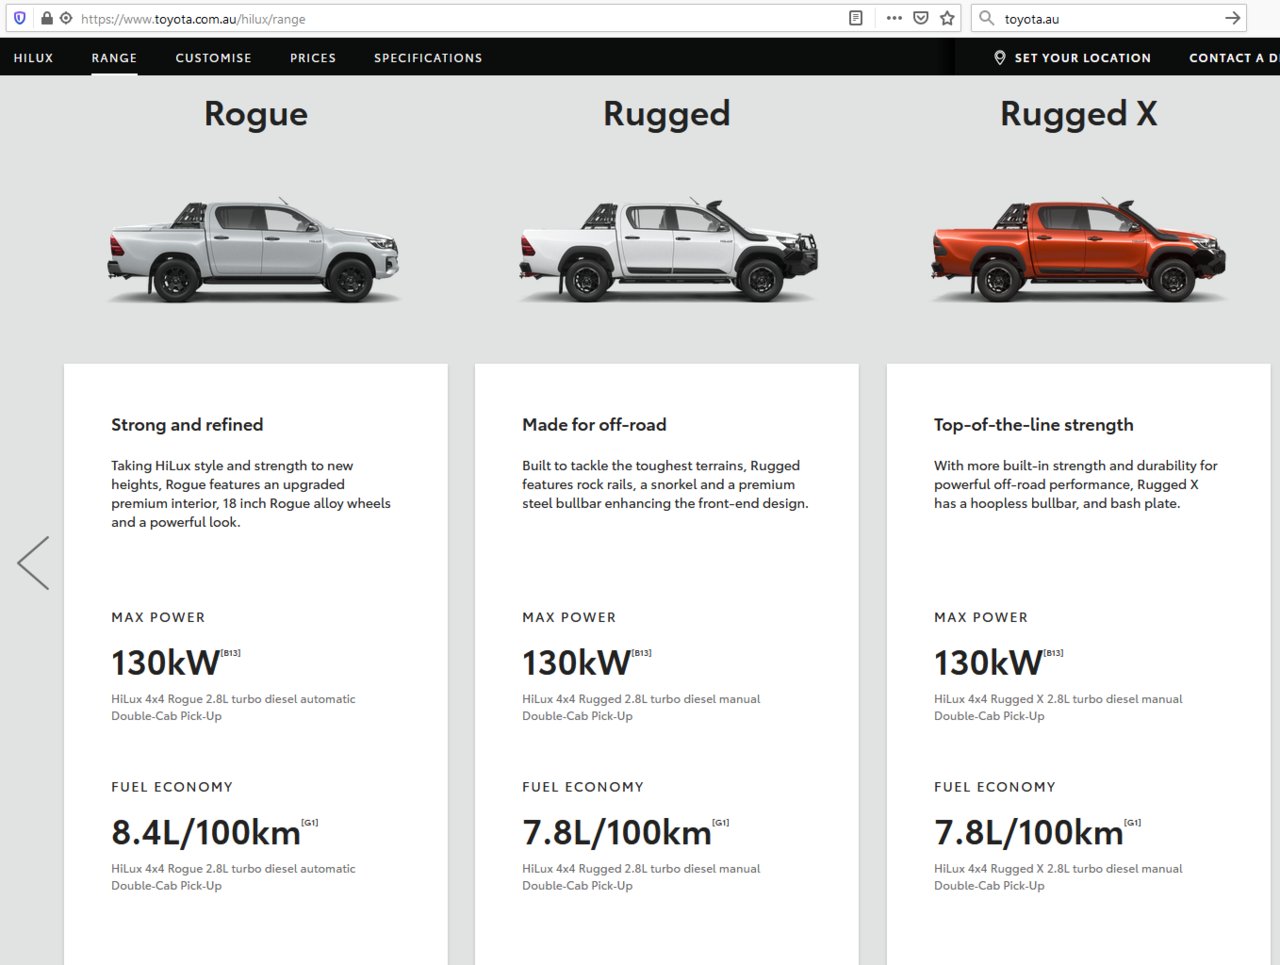Click the MAX POWER label in Rogue card
The height and width of the screenshot is (965, 1280).
pos(158,617)
